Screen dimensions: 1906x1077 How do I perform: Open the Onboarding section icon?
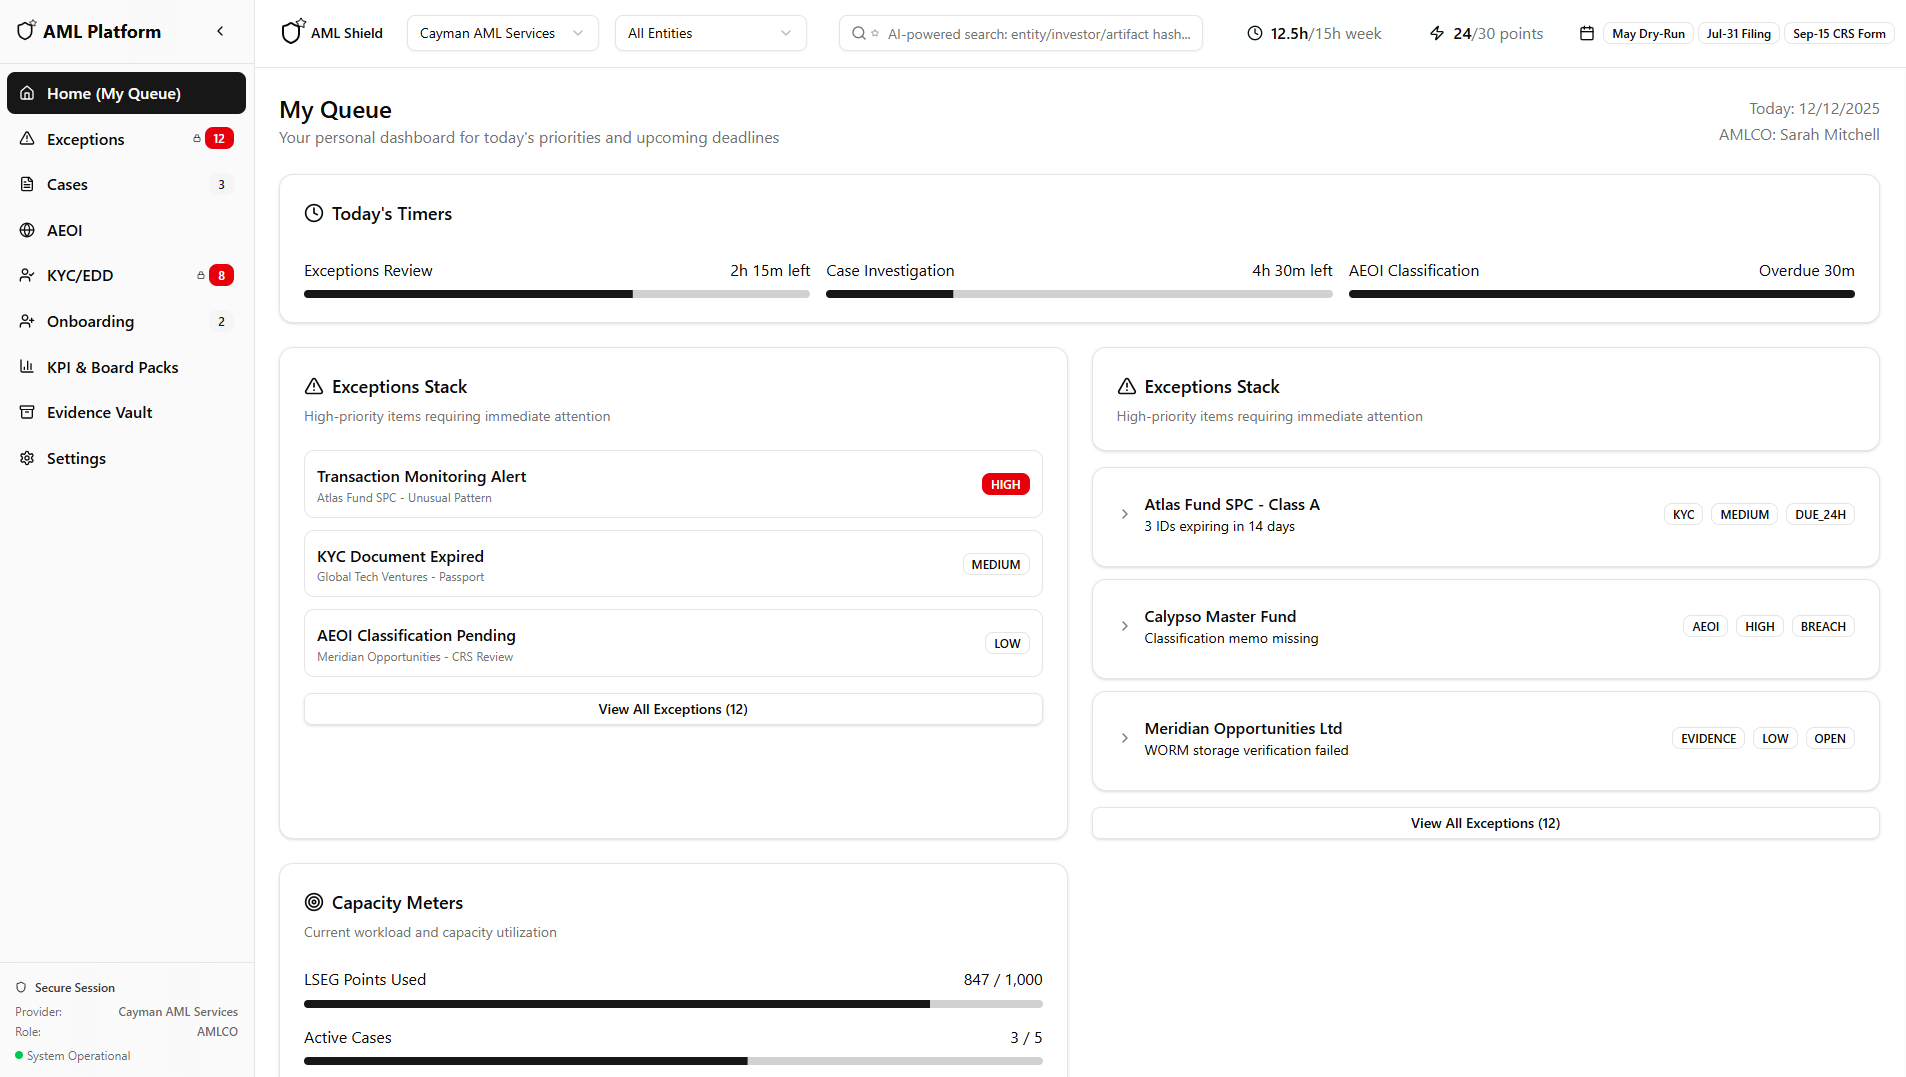(x=28, y=321)
